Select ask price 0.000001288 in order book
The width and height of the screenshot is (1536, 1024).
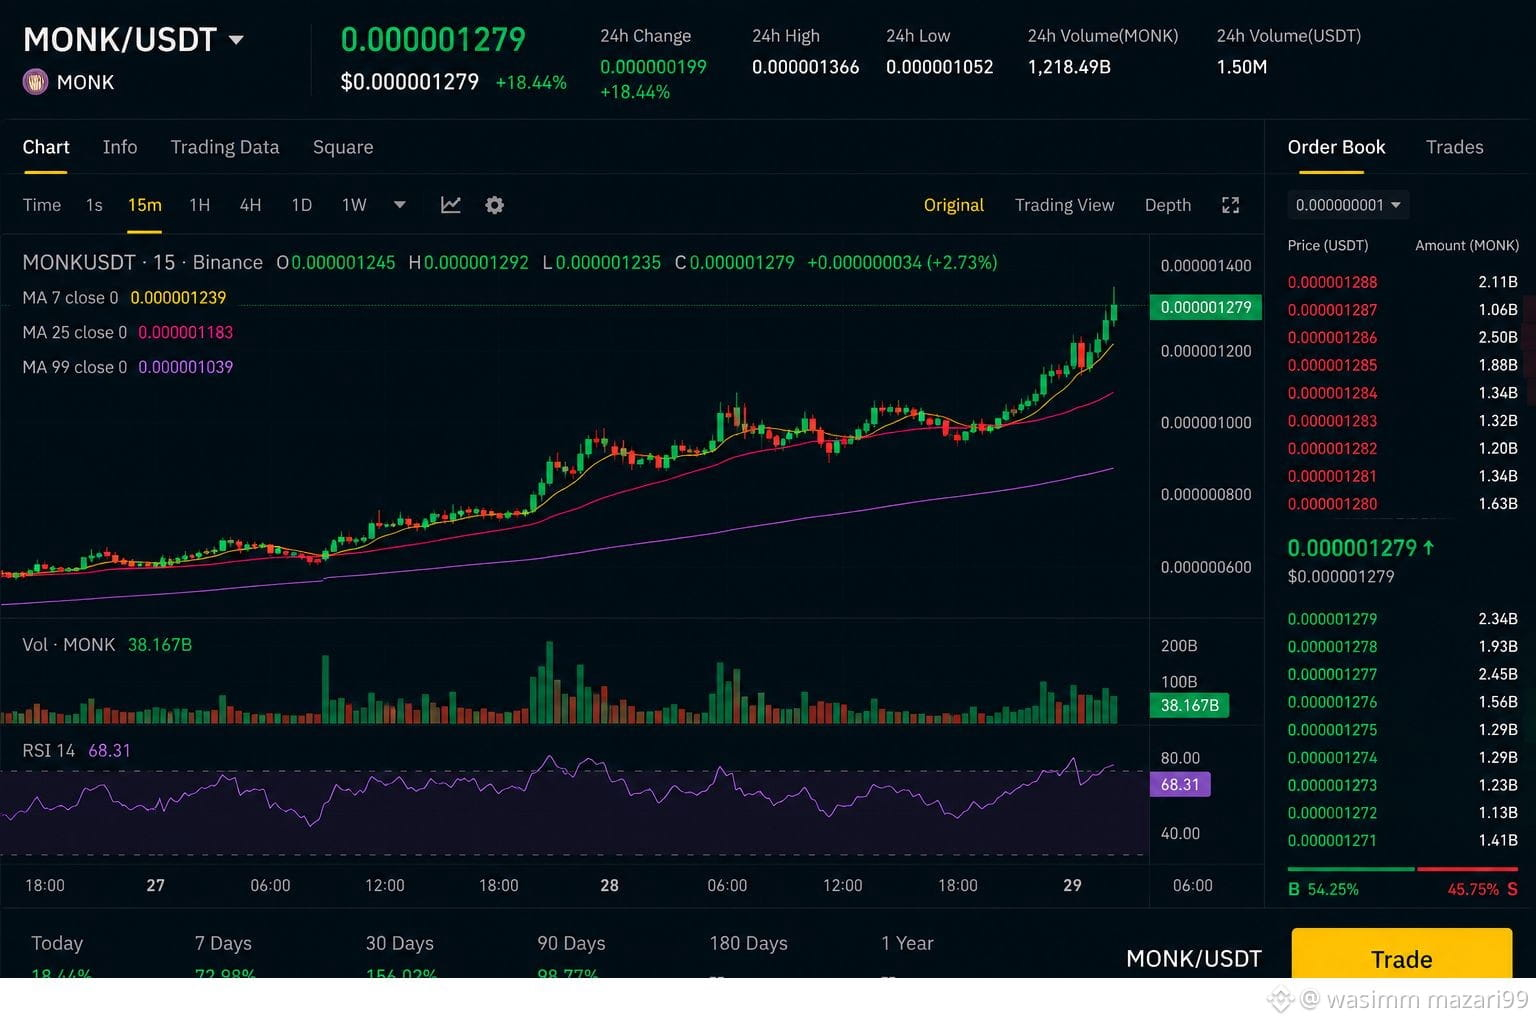1332,282
